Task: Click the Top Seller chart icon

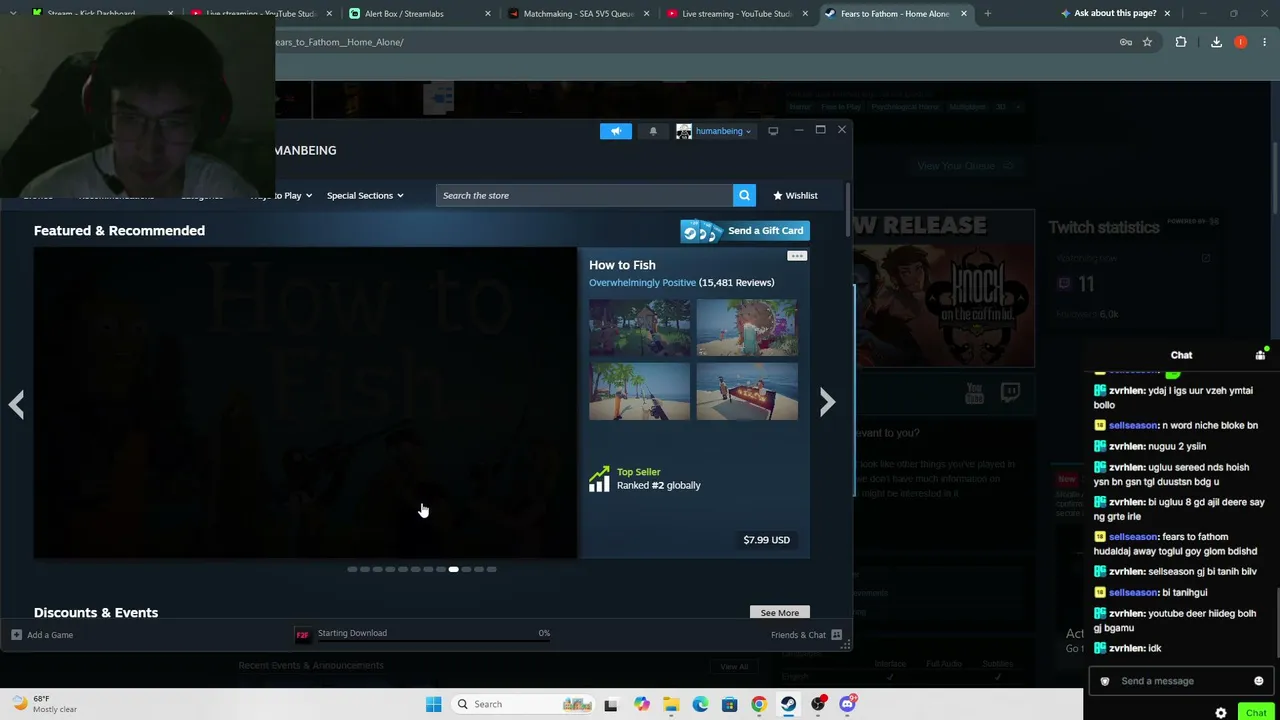Action: pos(599,479)
